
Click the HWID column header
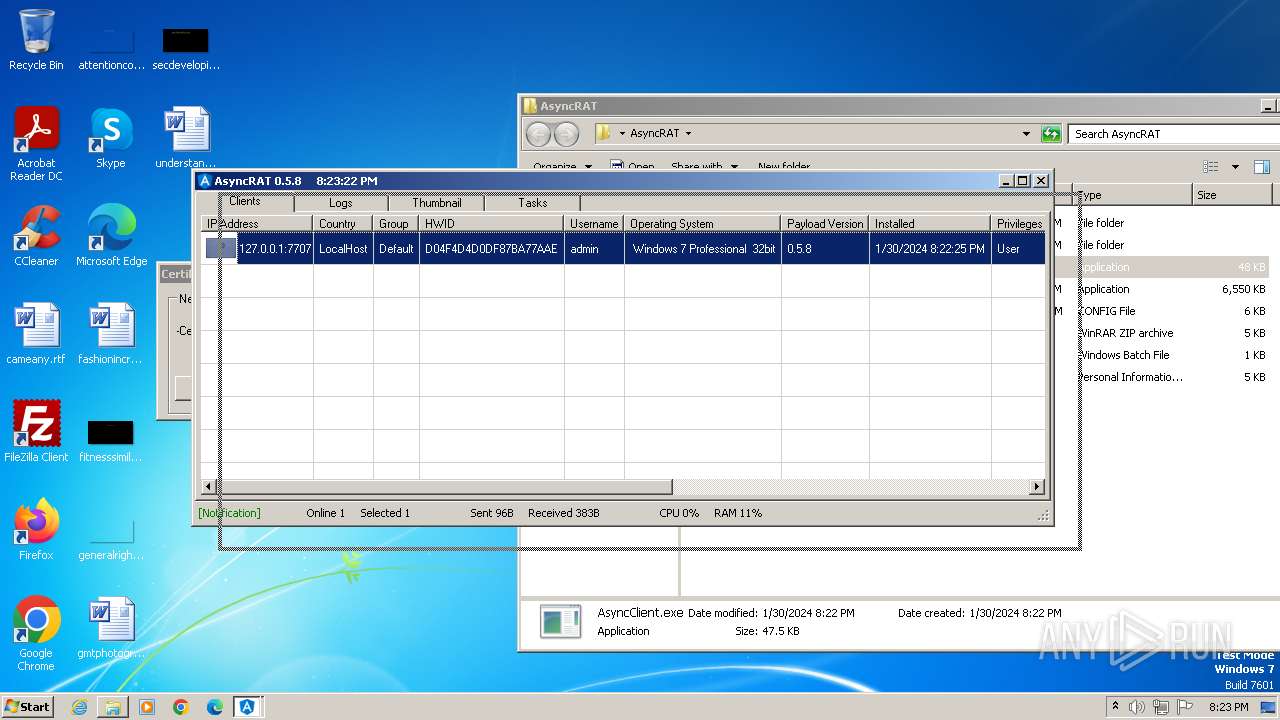pos(492,224)
